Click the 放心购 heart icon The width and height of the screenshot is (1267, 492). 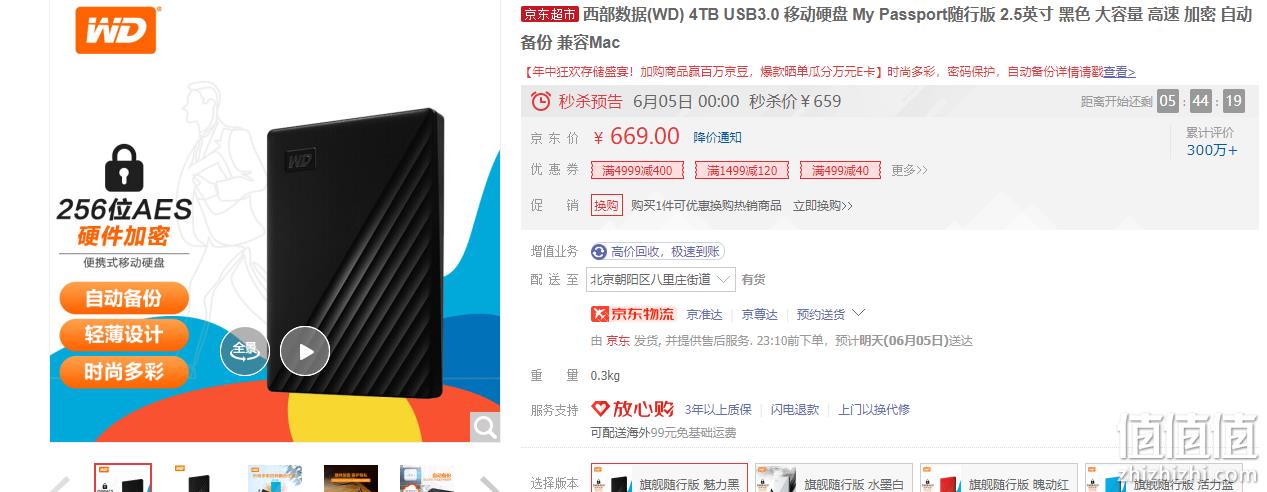(x=601, y=409)
